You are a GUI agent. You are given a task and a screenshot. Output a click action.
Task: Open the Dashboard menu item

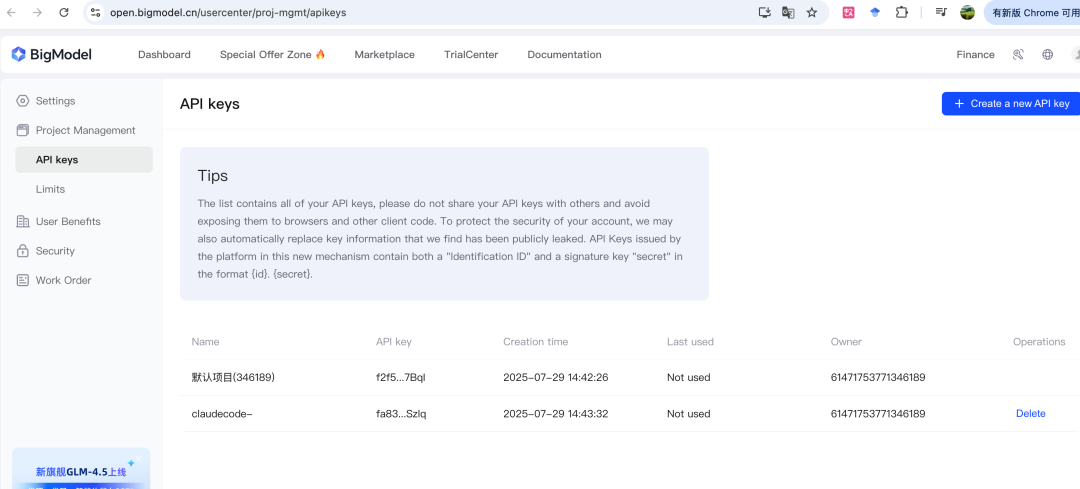(x=164, y=54)
